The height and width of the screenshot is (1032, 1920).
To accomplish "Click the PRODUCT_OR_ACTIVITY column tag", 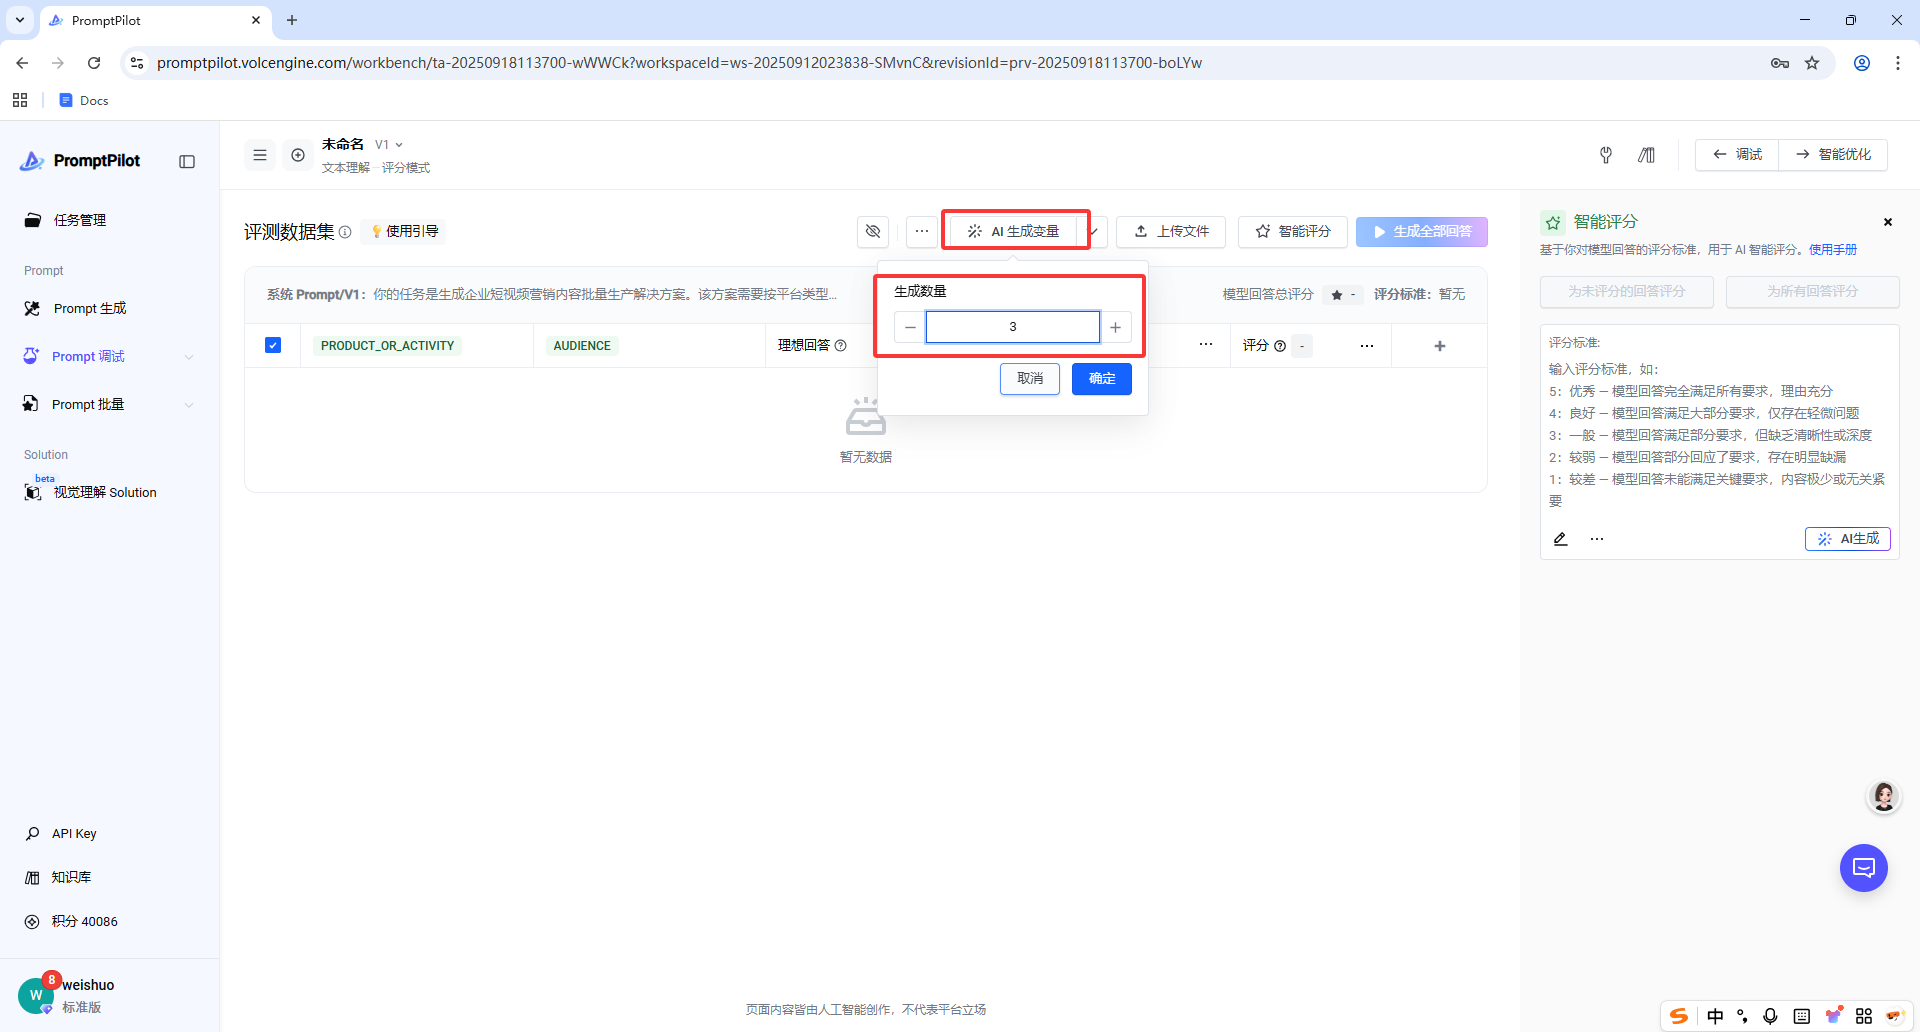I will coord(387,346).
